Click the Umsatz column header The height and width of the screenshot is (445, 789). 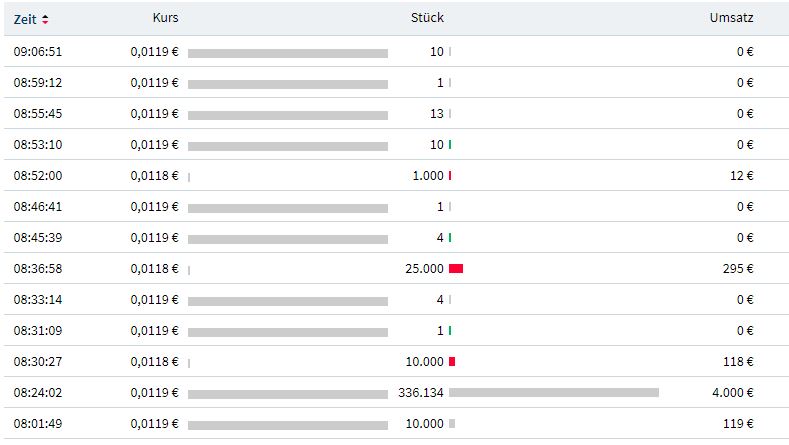coord(733,18)
